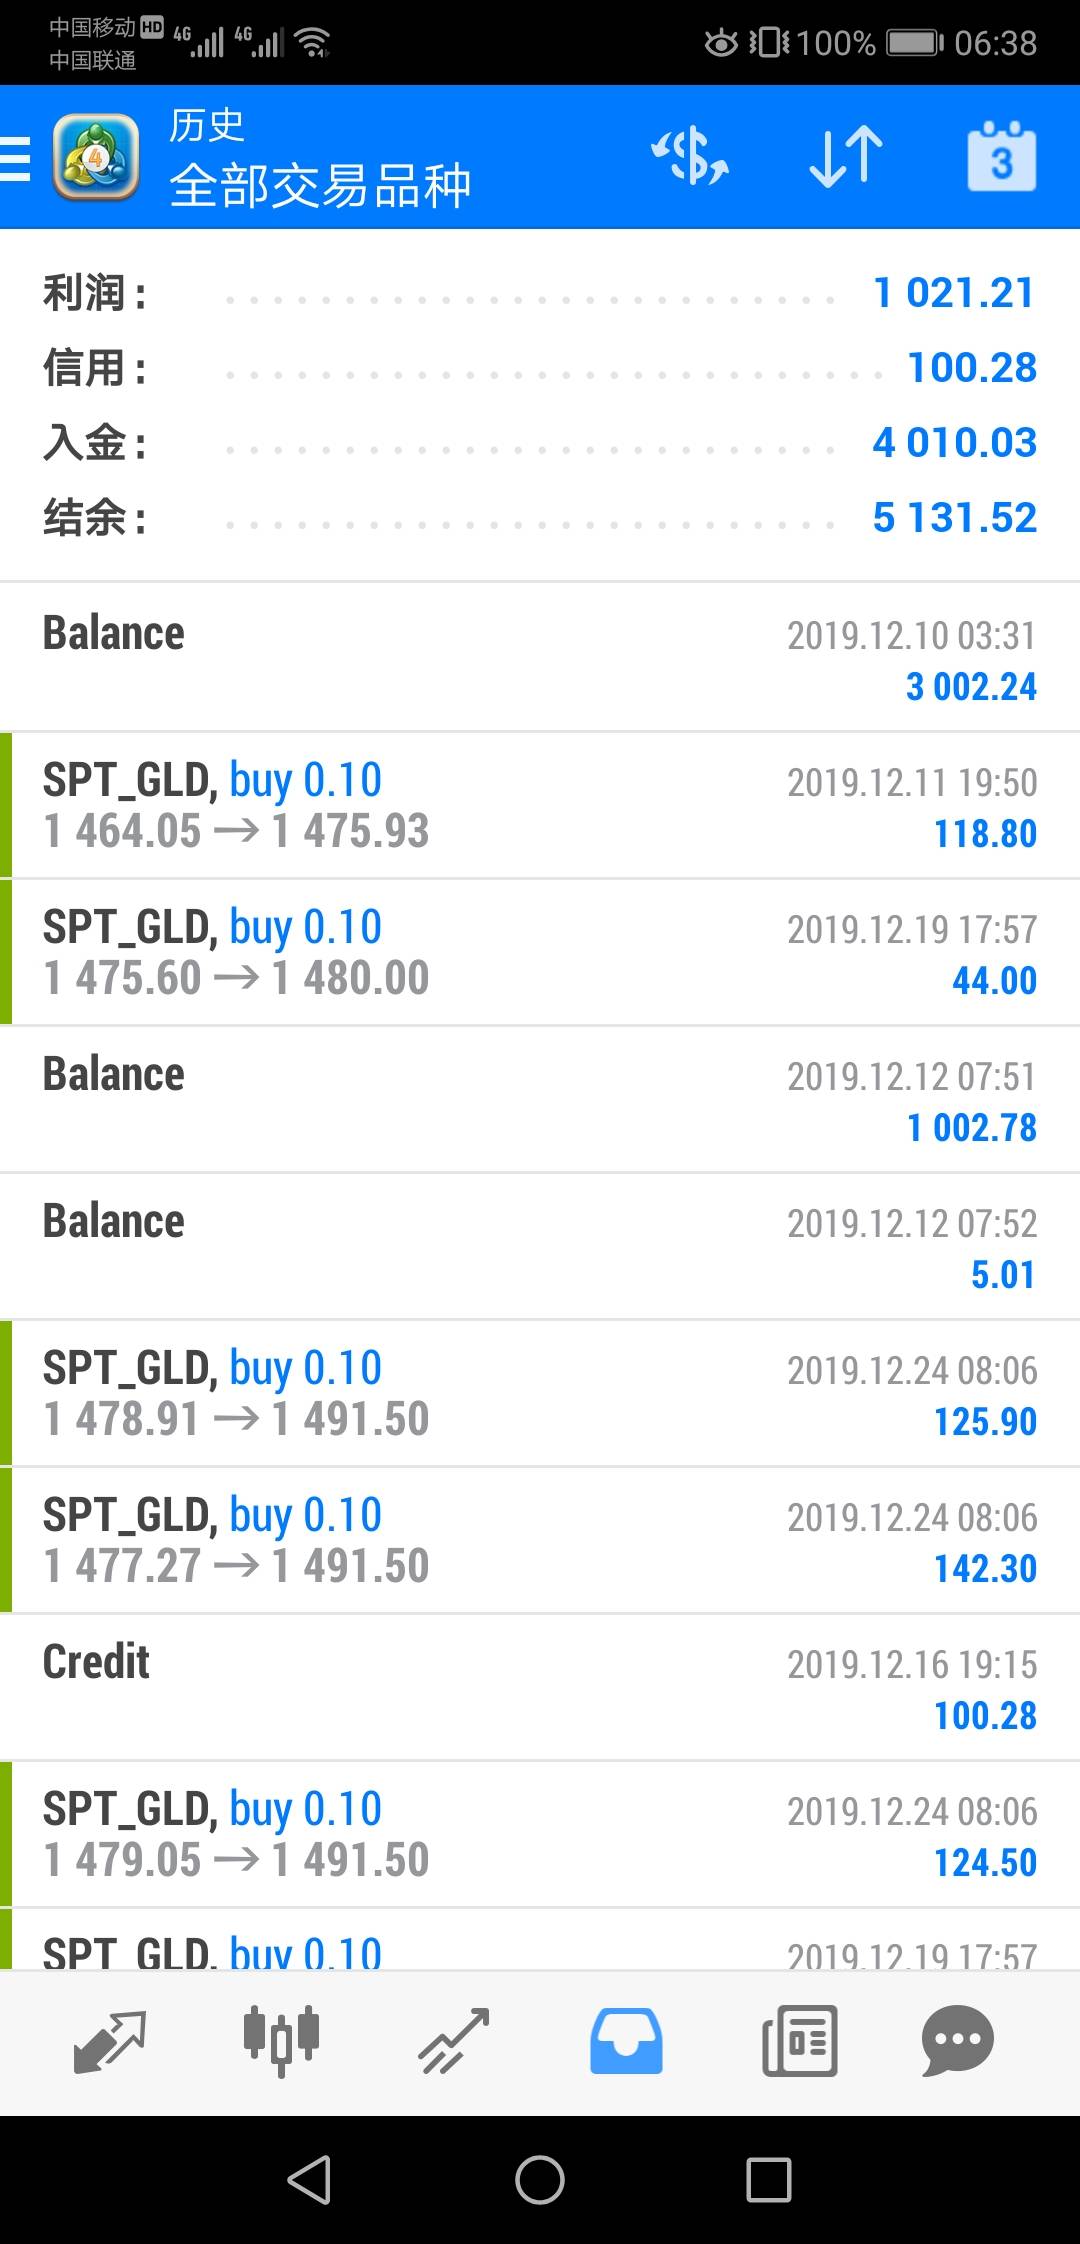Select the SPT_GLD trade with 118.80 profit
Viewport: 1080px width, 2244px height.
point(540,806)
